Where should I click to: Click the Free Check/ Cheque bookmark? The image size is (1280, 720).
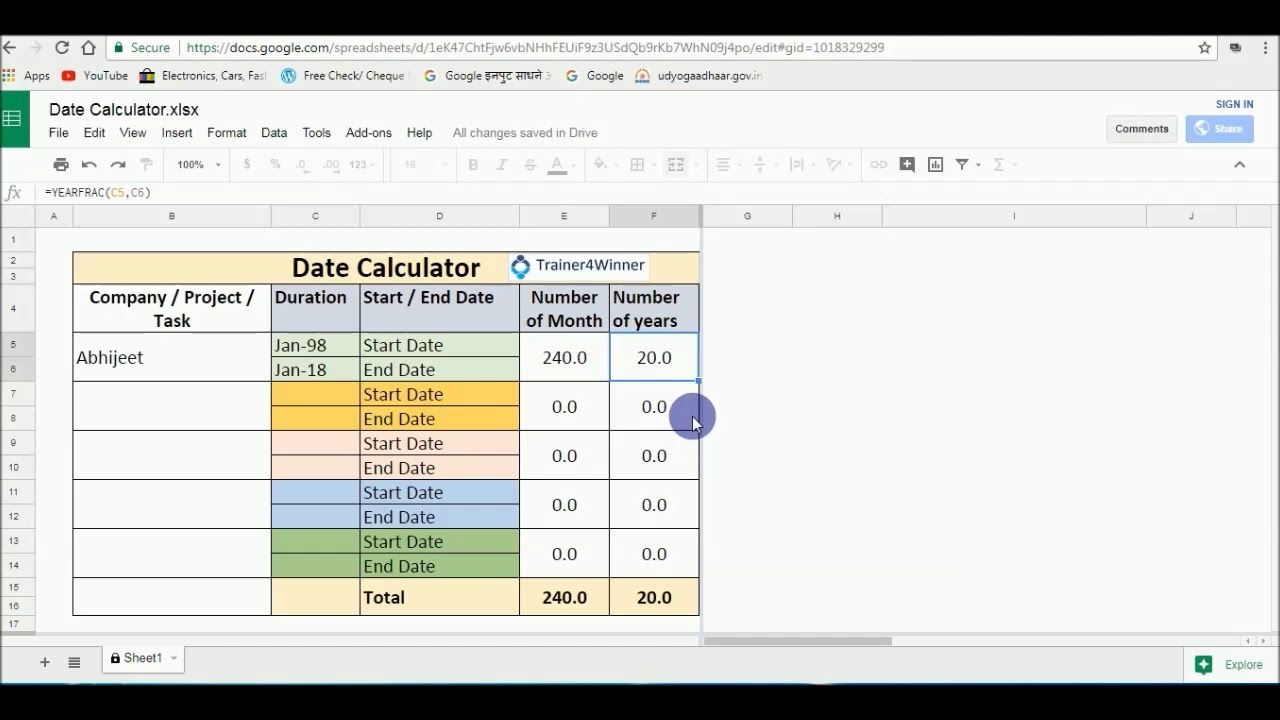343,76
